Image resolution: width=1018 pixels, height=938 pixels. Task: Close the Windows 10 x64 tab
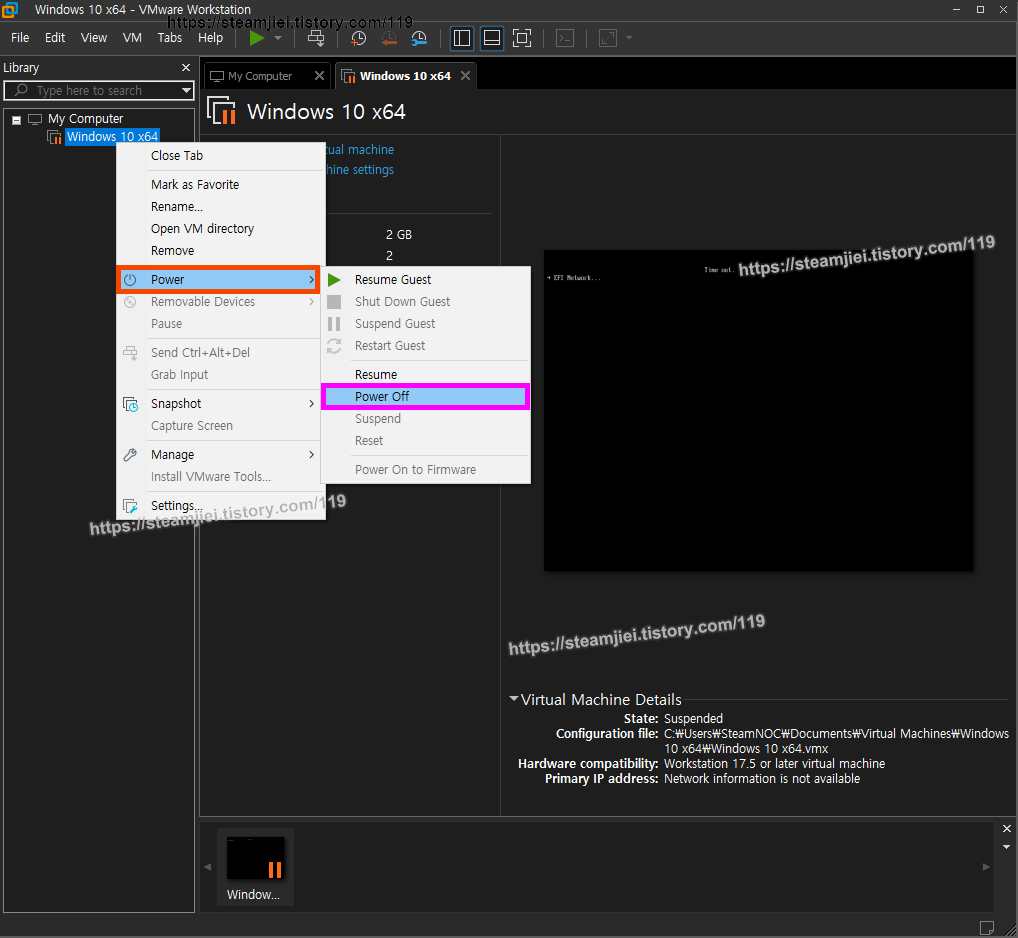pos(465,76)
